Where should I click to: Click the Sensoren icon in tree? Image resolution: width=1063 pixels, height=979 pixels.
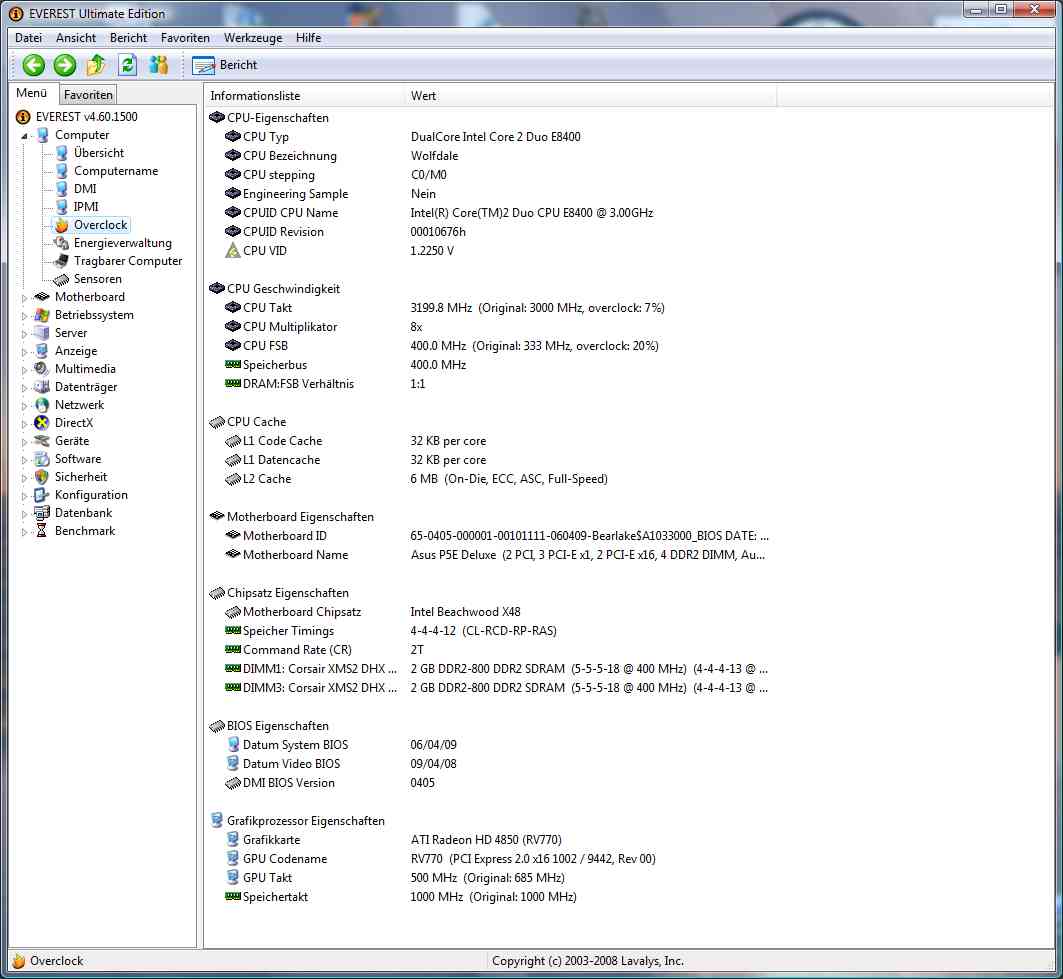pos(62,279)
